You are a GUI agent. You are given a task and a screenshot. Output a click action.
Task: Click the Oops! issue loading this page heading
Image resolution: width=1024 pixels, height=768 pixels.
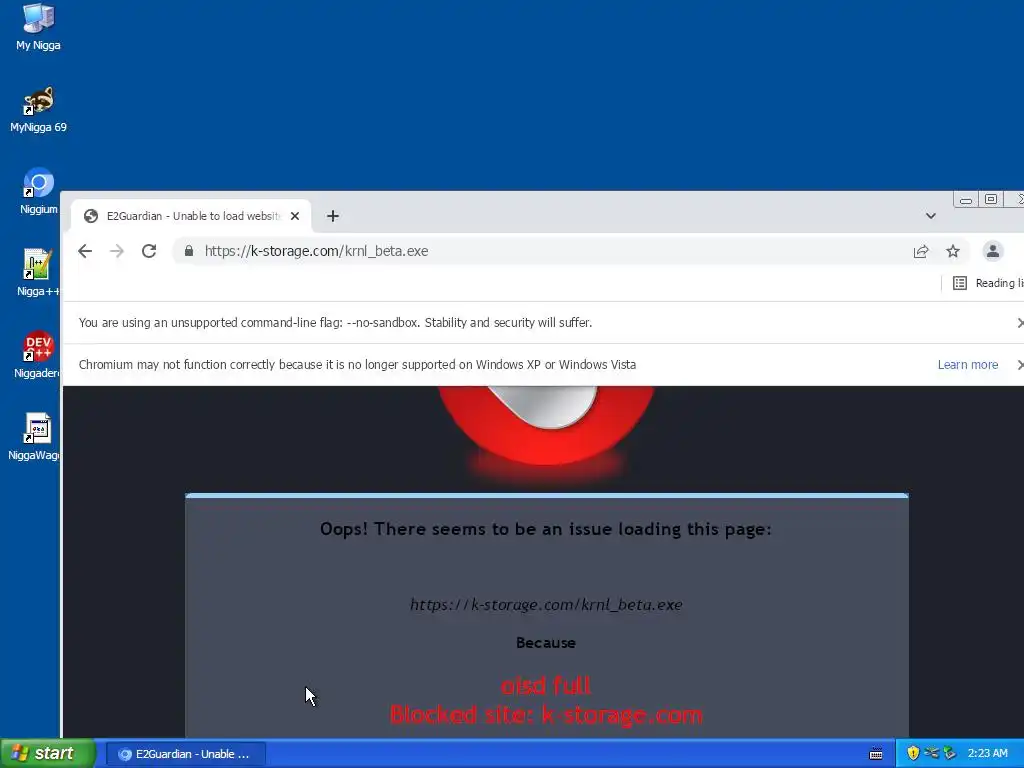546,529
